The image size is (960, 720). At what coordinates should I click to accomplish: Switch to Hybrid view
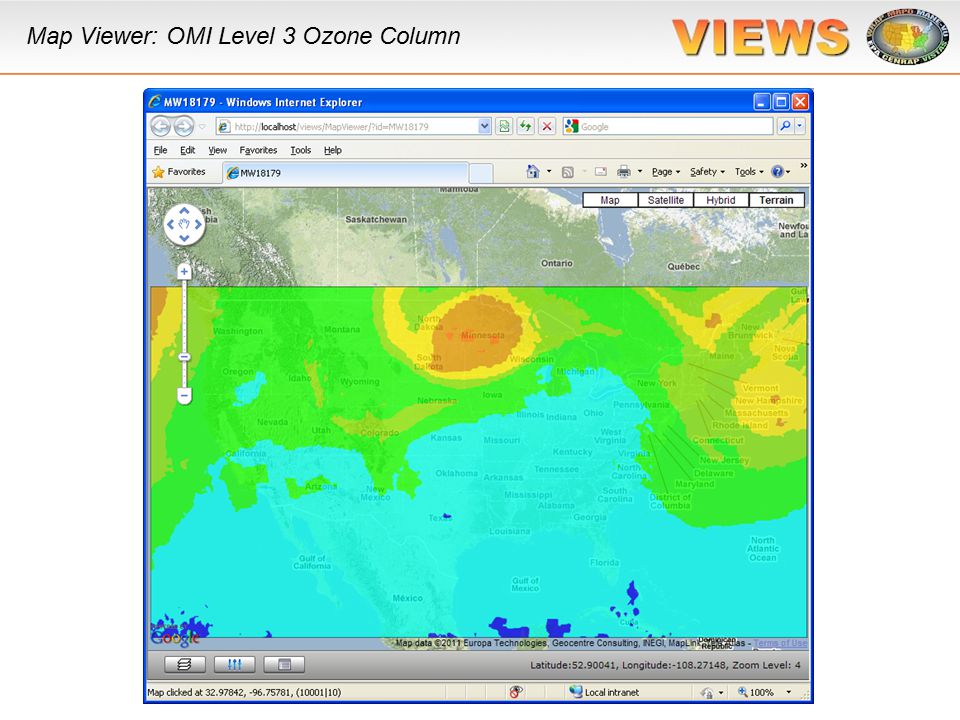(x=721, y=200)
